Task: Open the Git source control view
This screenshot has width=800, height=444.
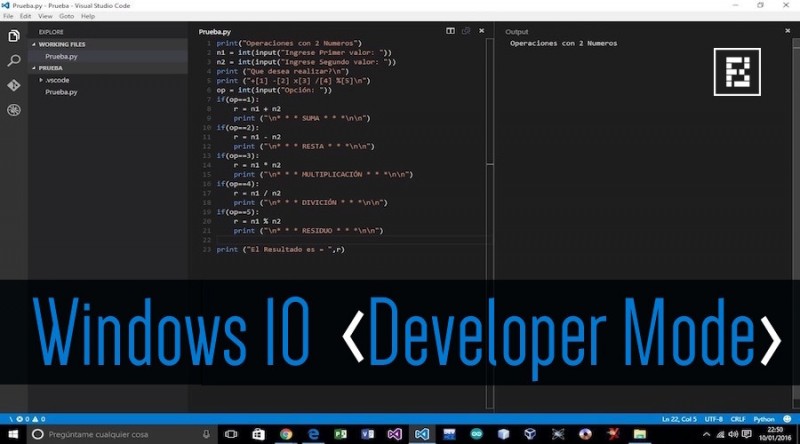Action: (14, 85)
